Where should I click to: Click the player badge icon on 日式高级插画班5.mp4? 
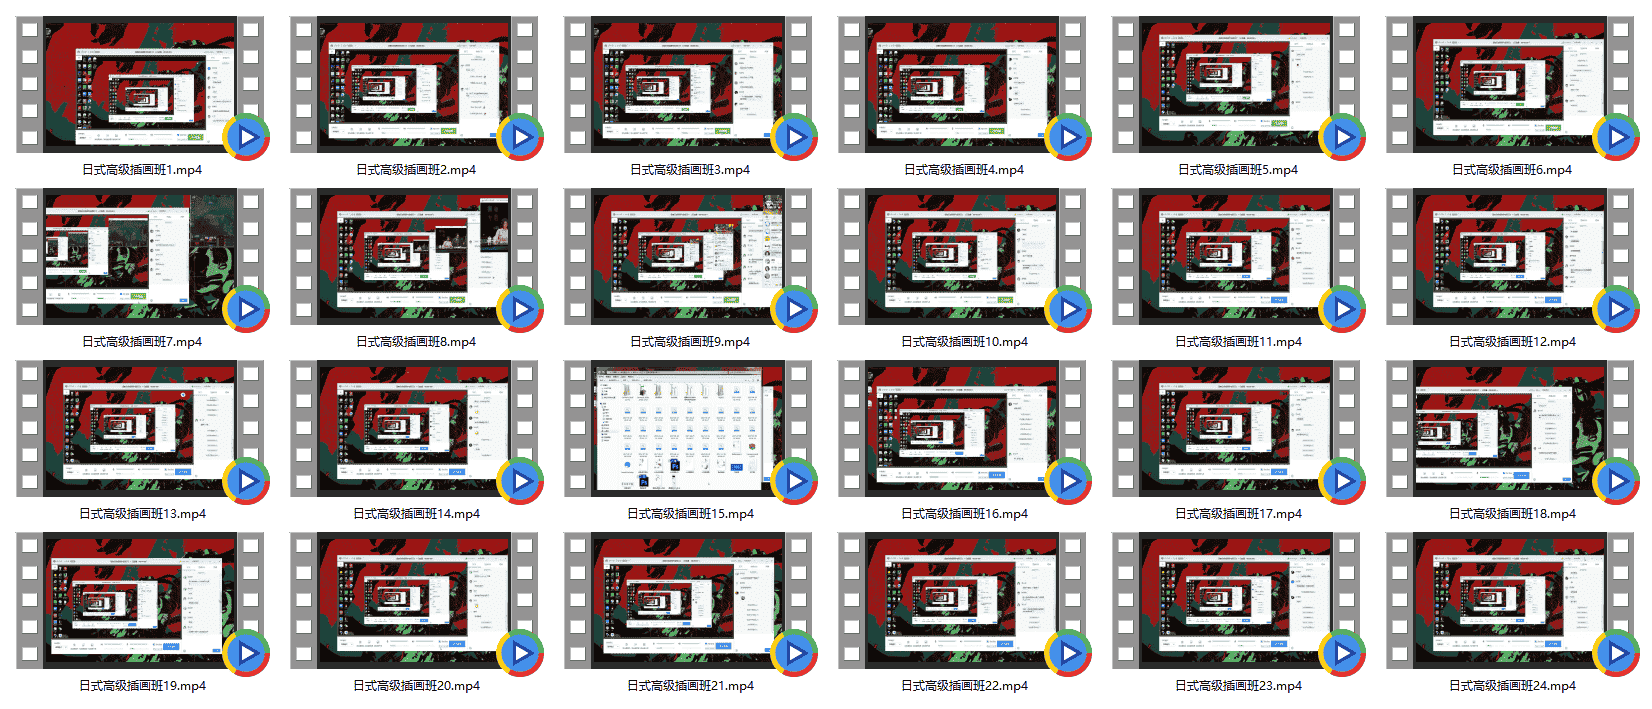pyautogui.click(x=1342, y=137)
